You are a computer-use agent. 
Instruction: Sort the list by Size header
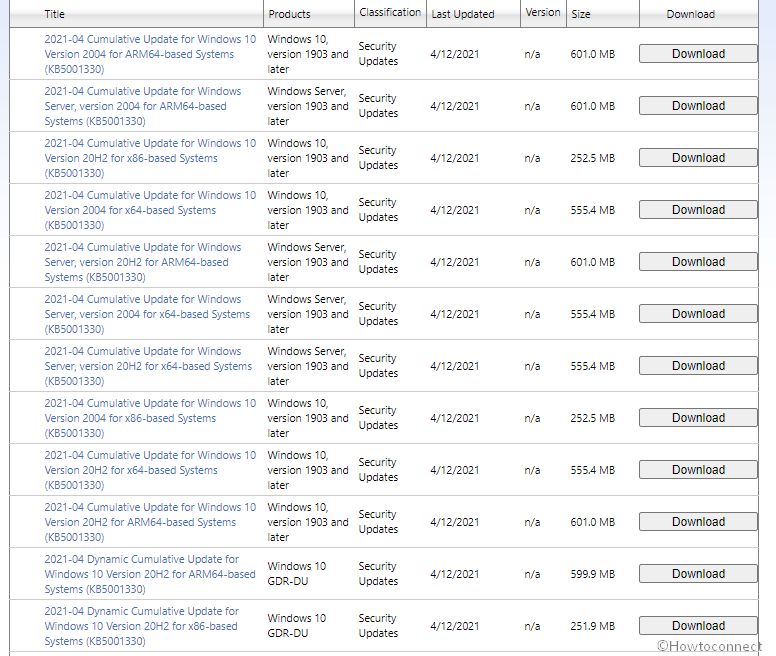click(581, 14)
